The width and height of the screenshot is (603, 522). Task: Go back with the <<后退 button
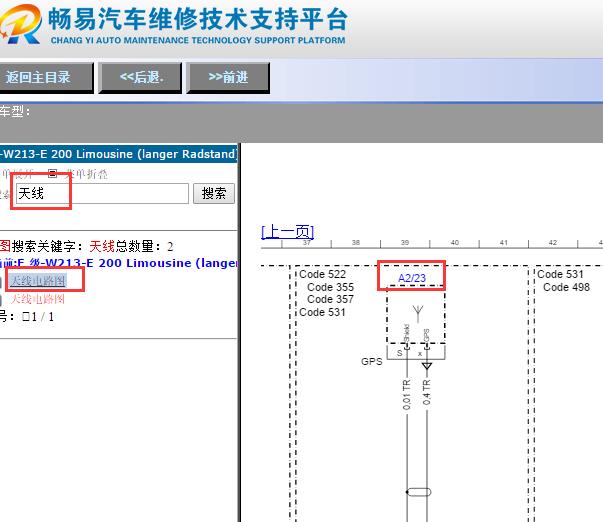coord(140,78)
